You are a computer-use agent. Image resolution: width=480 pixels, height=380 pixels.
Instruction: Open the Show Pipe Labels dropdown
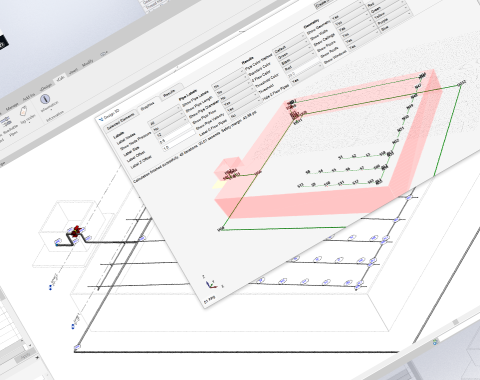[229, 80]
